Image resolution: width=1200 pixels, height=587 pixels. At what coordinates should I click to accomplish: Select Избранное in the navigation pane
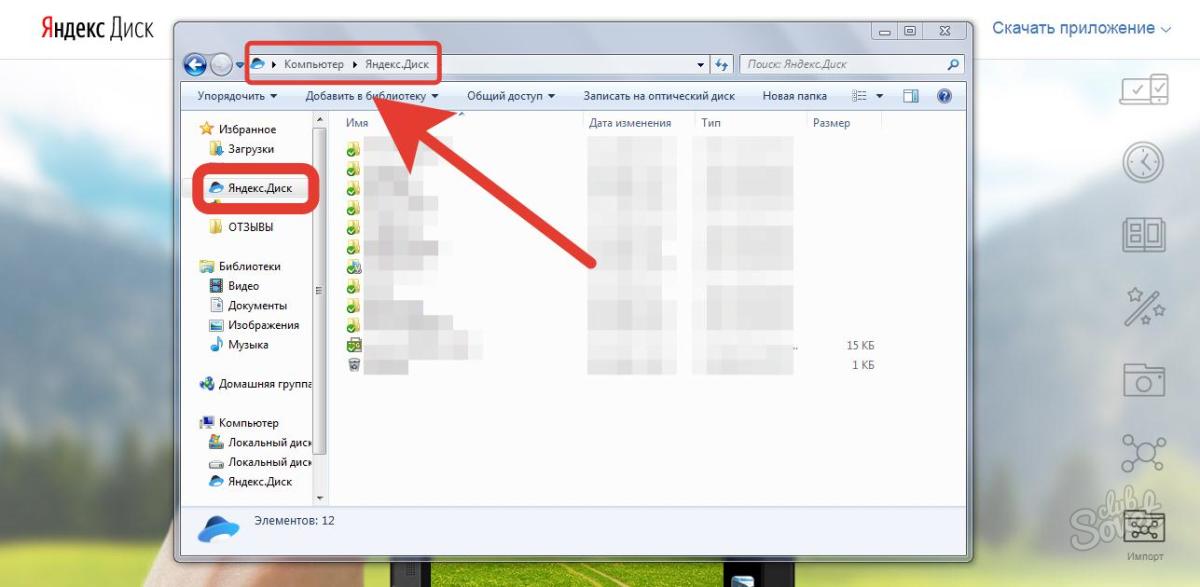tap(246, 129)
